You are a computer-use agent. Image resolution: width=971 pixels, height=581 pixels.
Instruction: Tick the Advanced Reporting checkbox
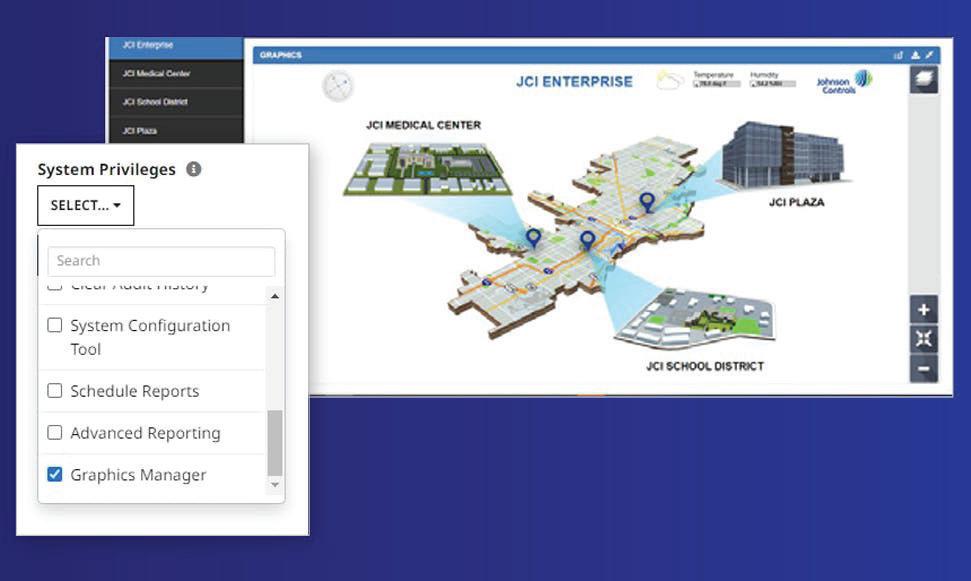point(54,432)
